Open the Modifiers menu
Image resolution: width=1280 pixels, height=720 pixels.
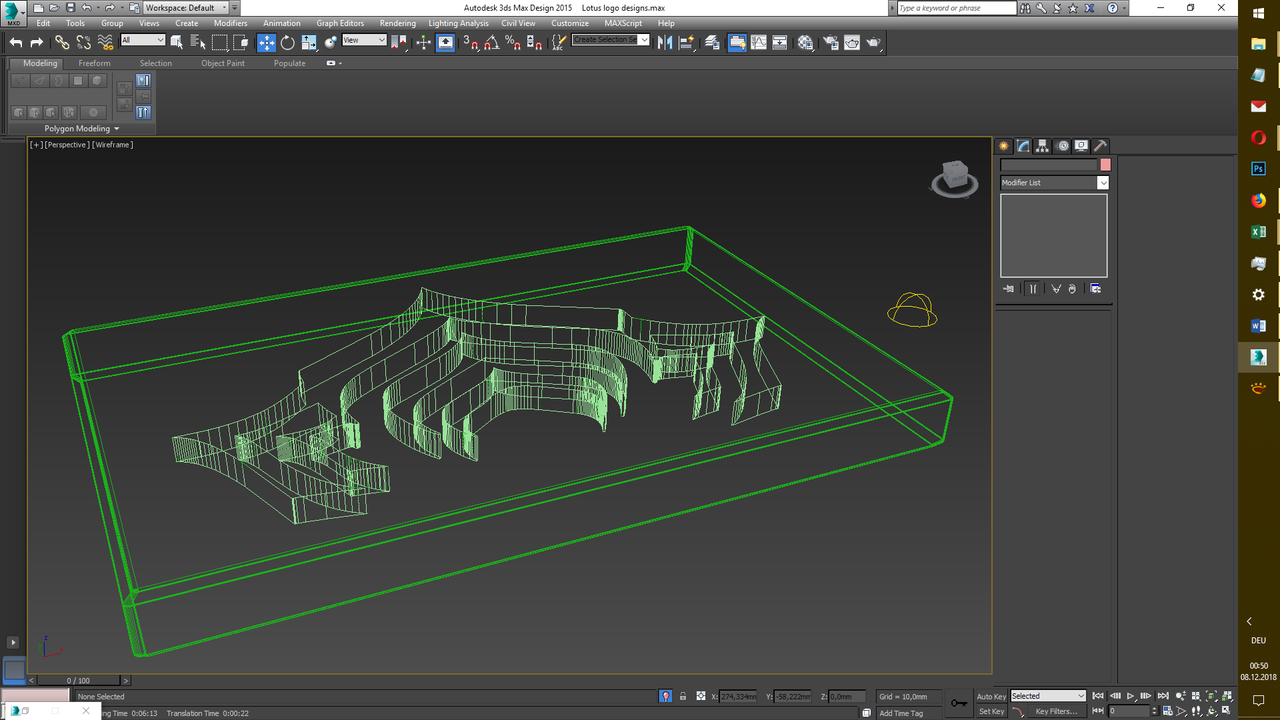tap(231, 23)
